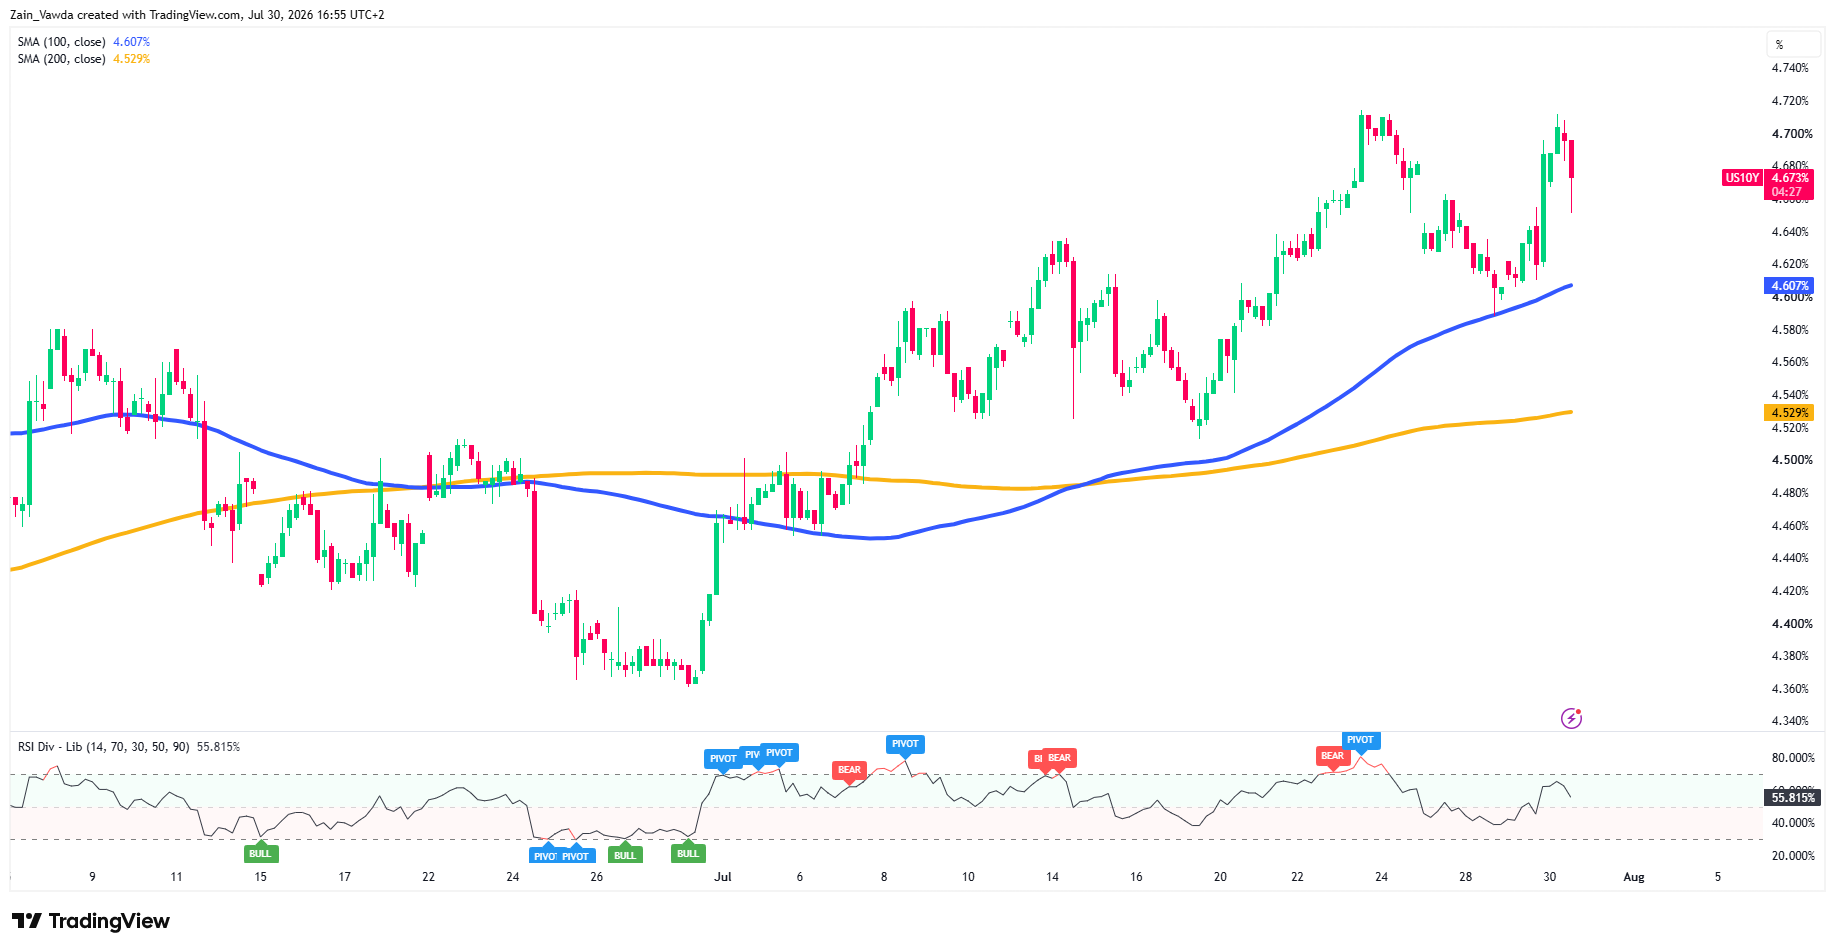Click the purple lightning bolt icon
The image size is (1835, 951).
1571,718
